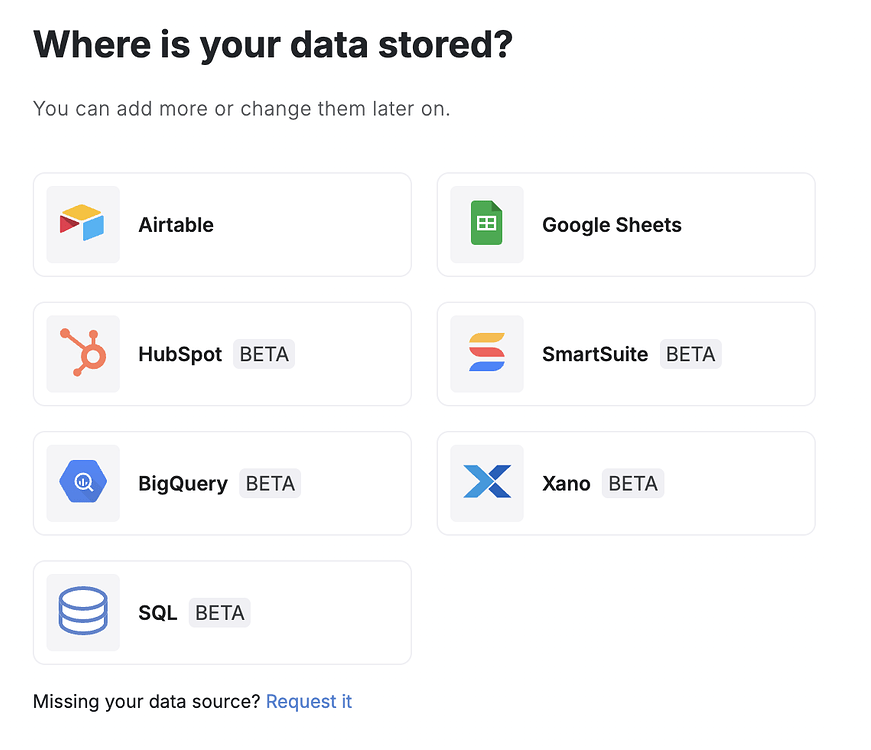Select the Xano label text

click(x=566, y=484)
